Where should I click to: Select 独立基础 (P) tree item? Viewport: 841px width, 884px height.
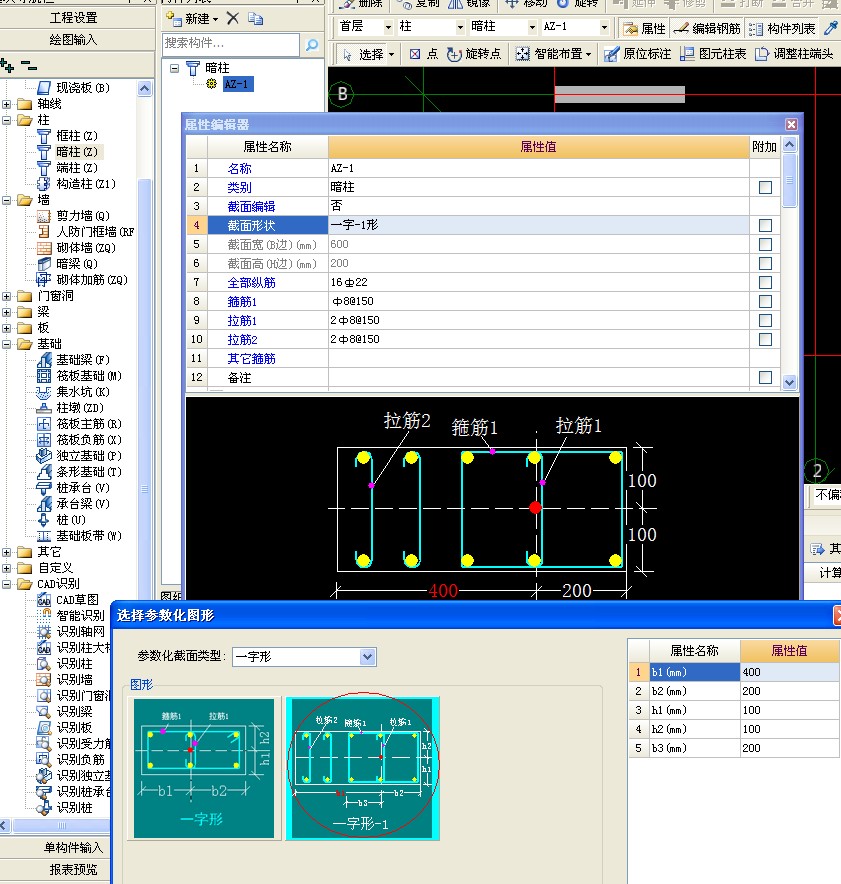click(x=88, y=456)
